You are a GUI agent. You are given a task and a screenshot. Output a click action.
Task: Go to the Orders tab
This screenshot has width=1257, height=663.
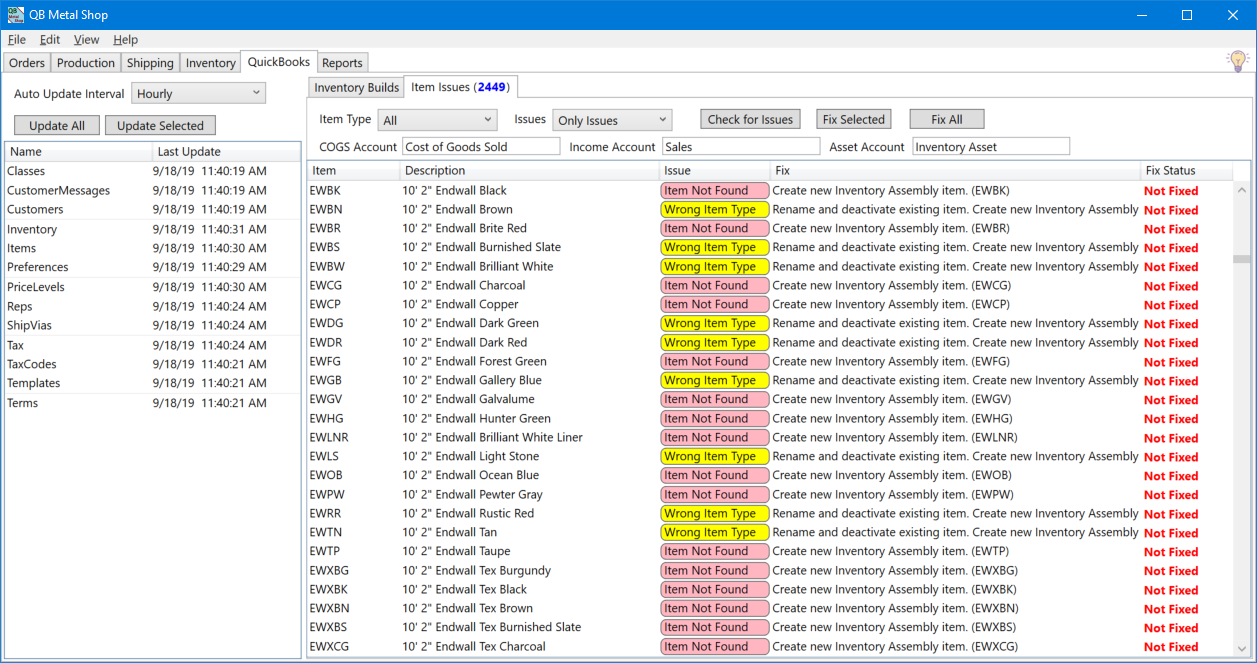pyautogui.click(x=27, y=63)
